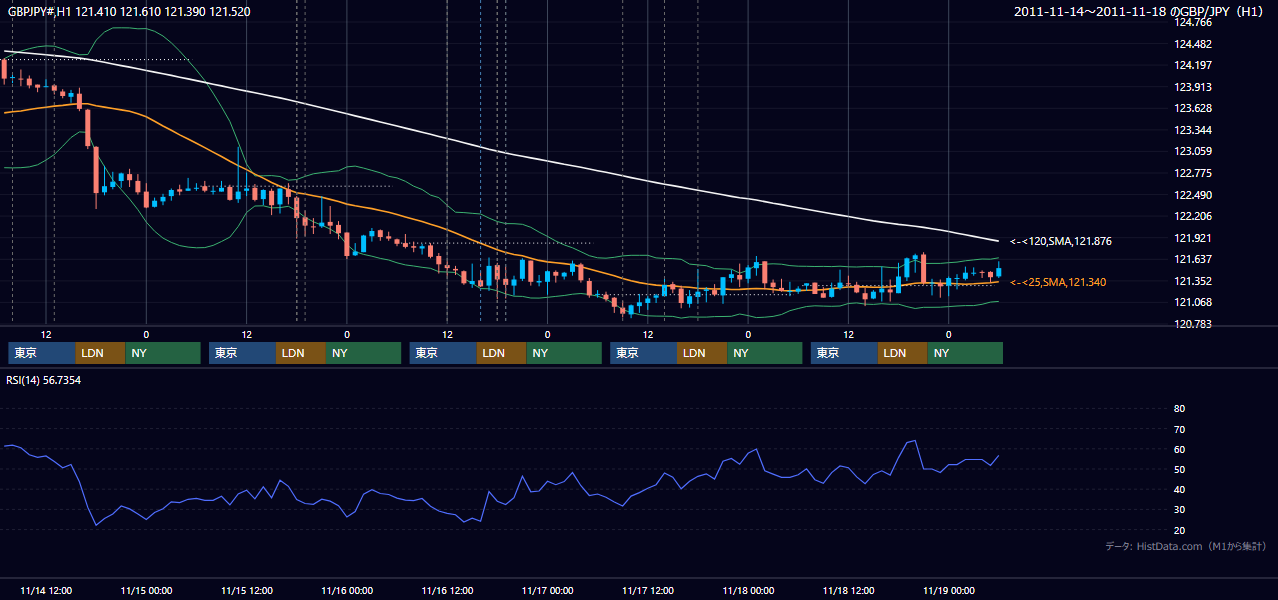Select the 11/15 12:00 time axis label
Viewport: 1278px width, 600px height.
pos(247,590)
